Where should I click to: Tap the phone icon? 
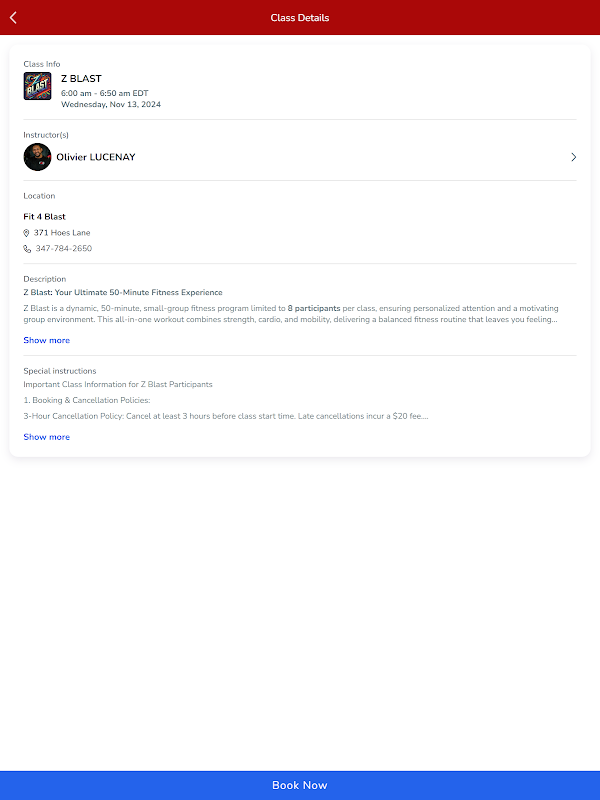[27, 249]
